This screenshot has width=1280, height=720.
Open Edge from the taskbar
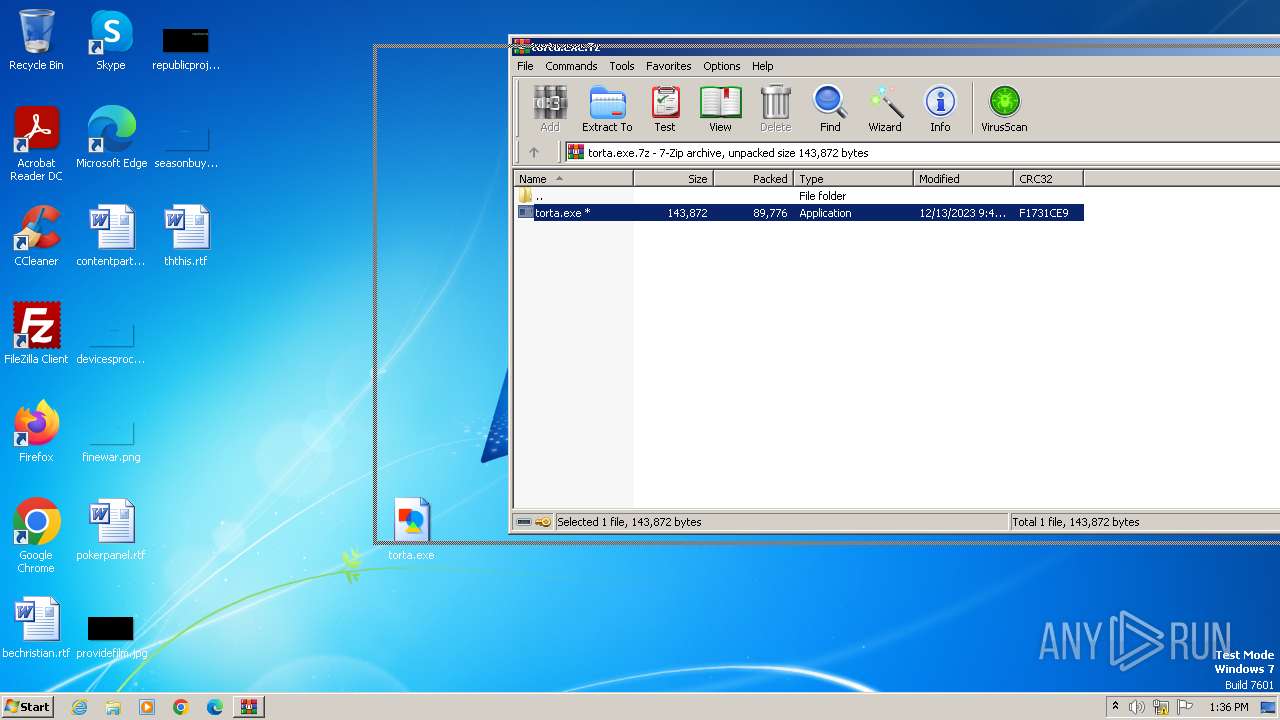pyautogui.click(x=215, y=707)
